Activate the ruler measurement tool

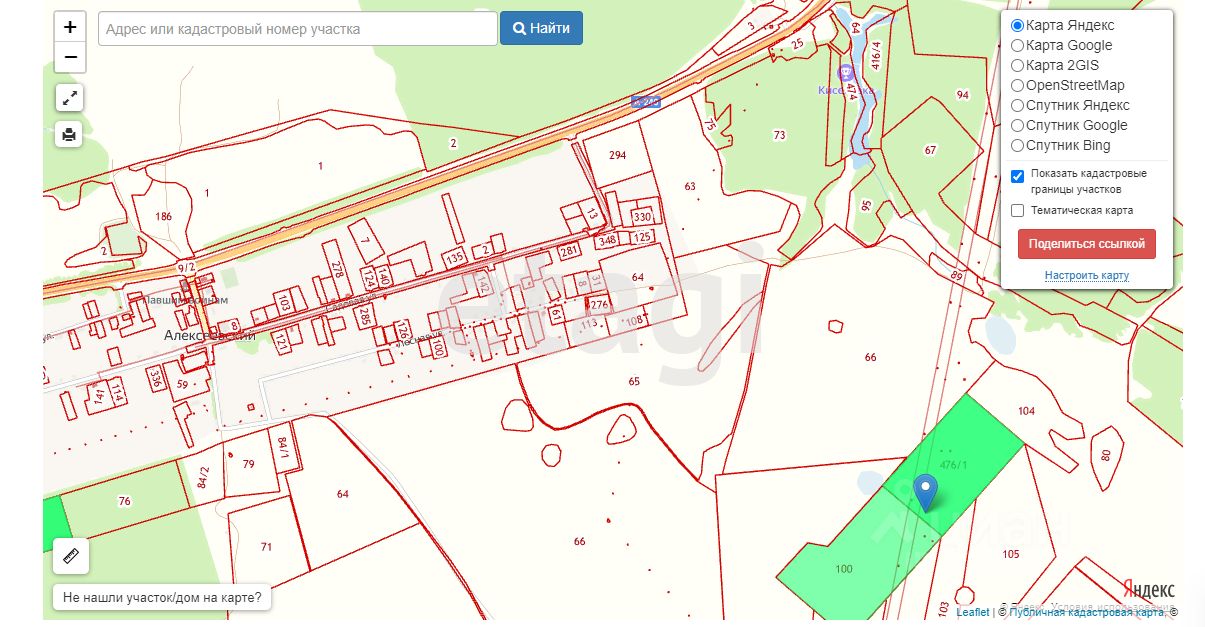click(x=71, y=555)
